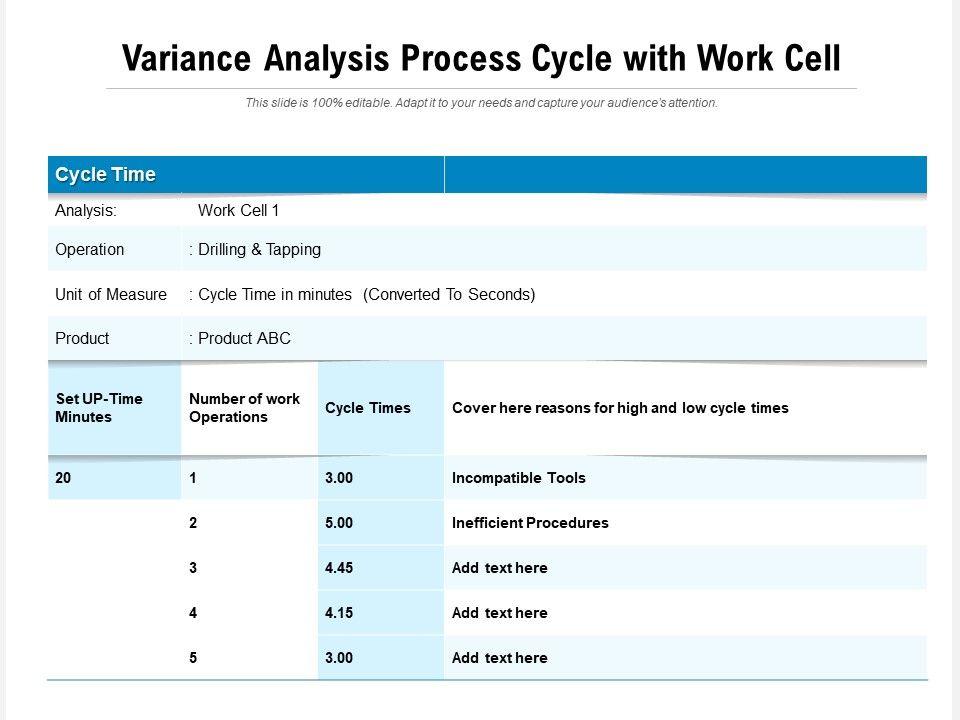Select the 'Analysis:' label

86,211
